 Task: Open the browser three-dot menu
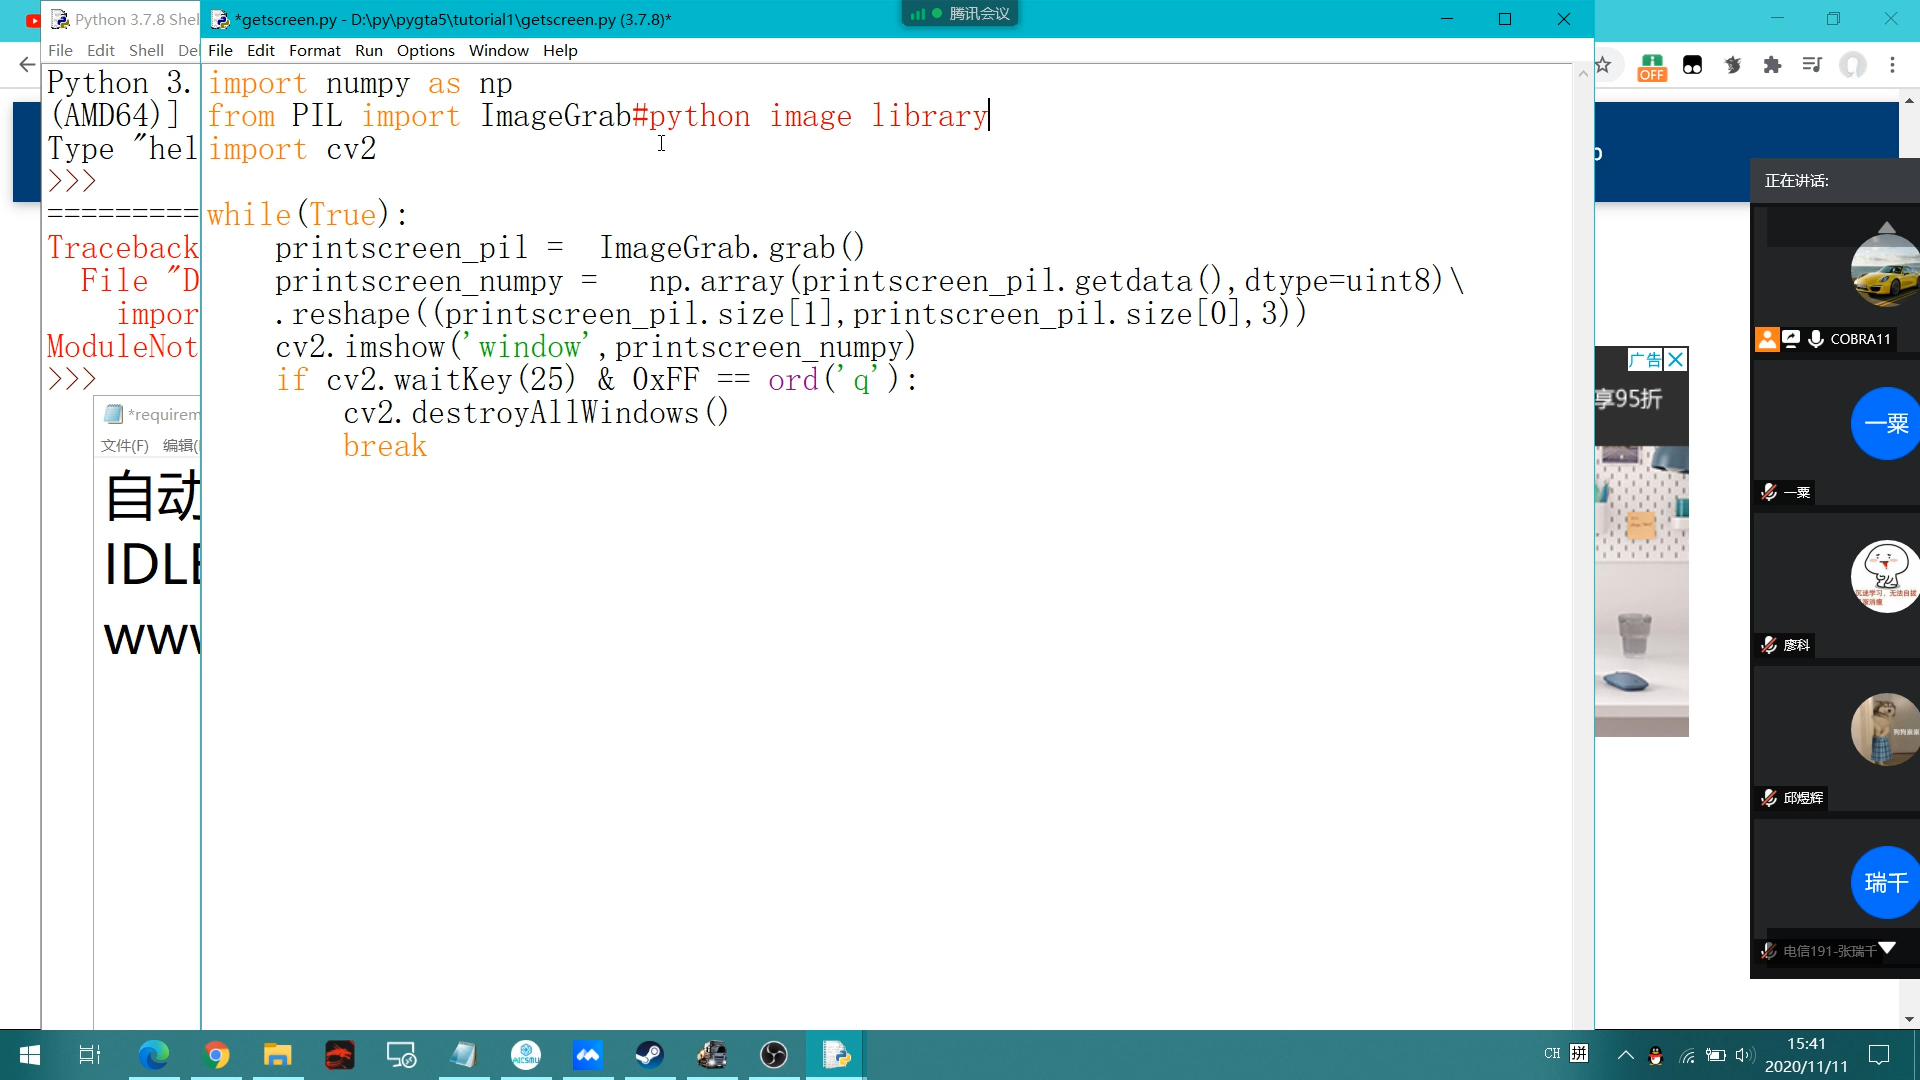click(x=1892, y=65)
